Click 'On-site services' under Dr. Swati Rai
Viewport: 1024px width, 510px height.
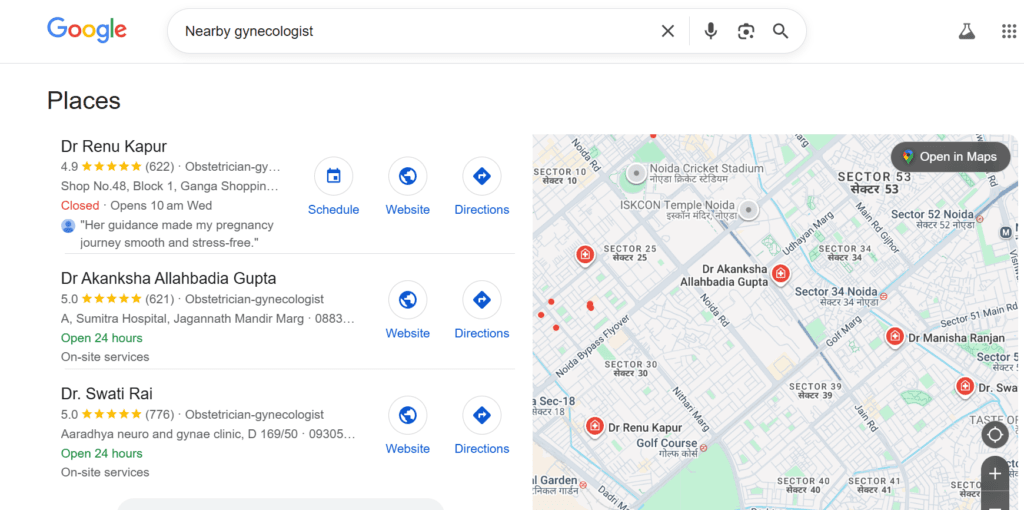[x=105, y=472]
